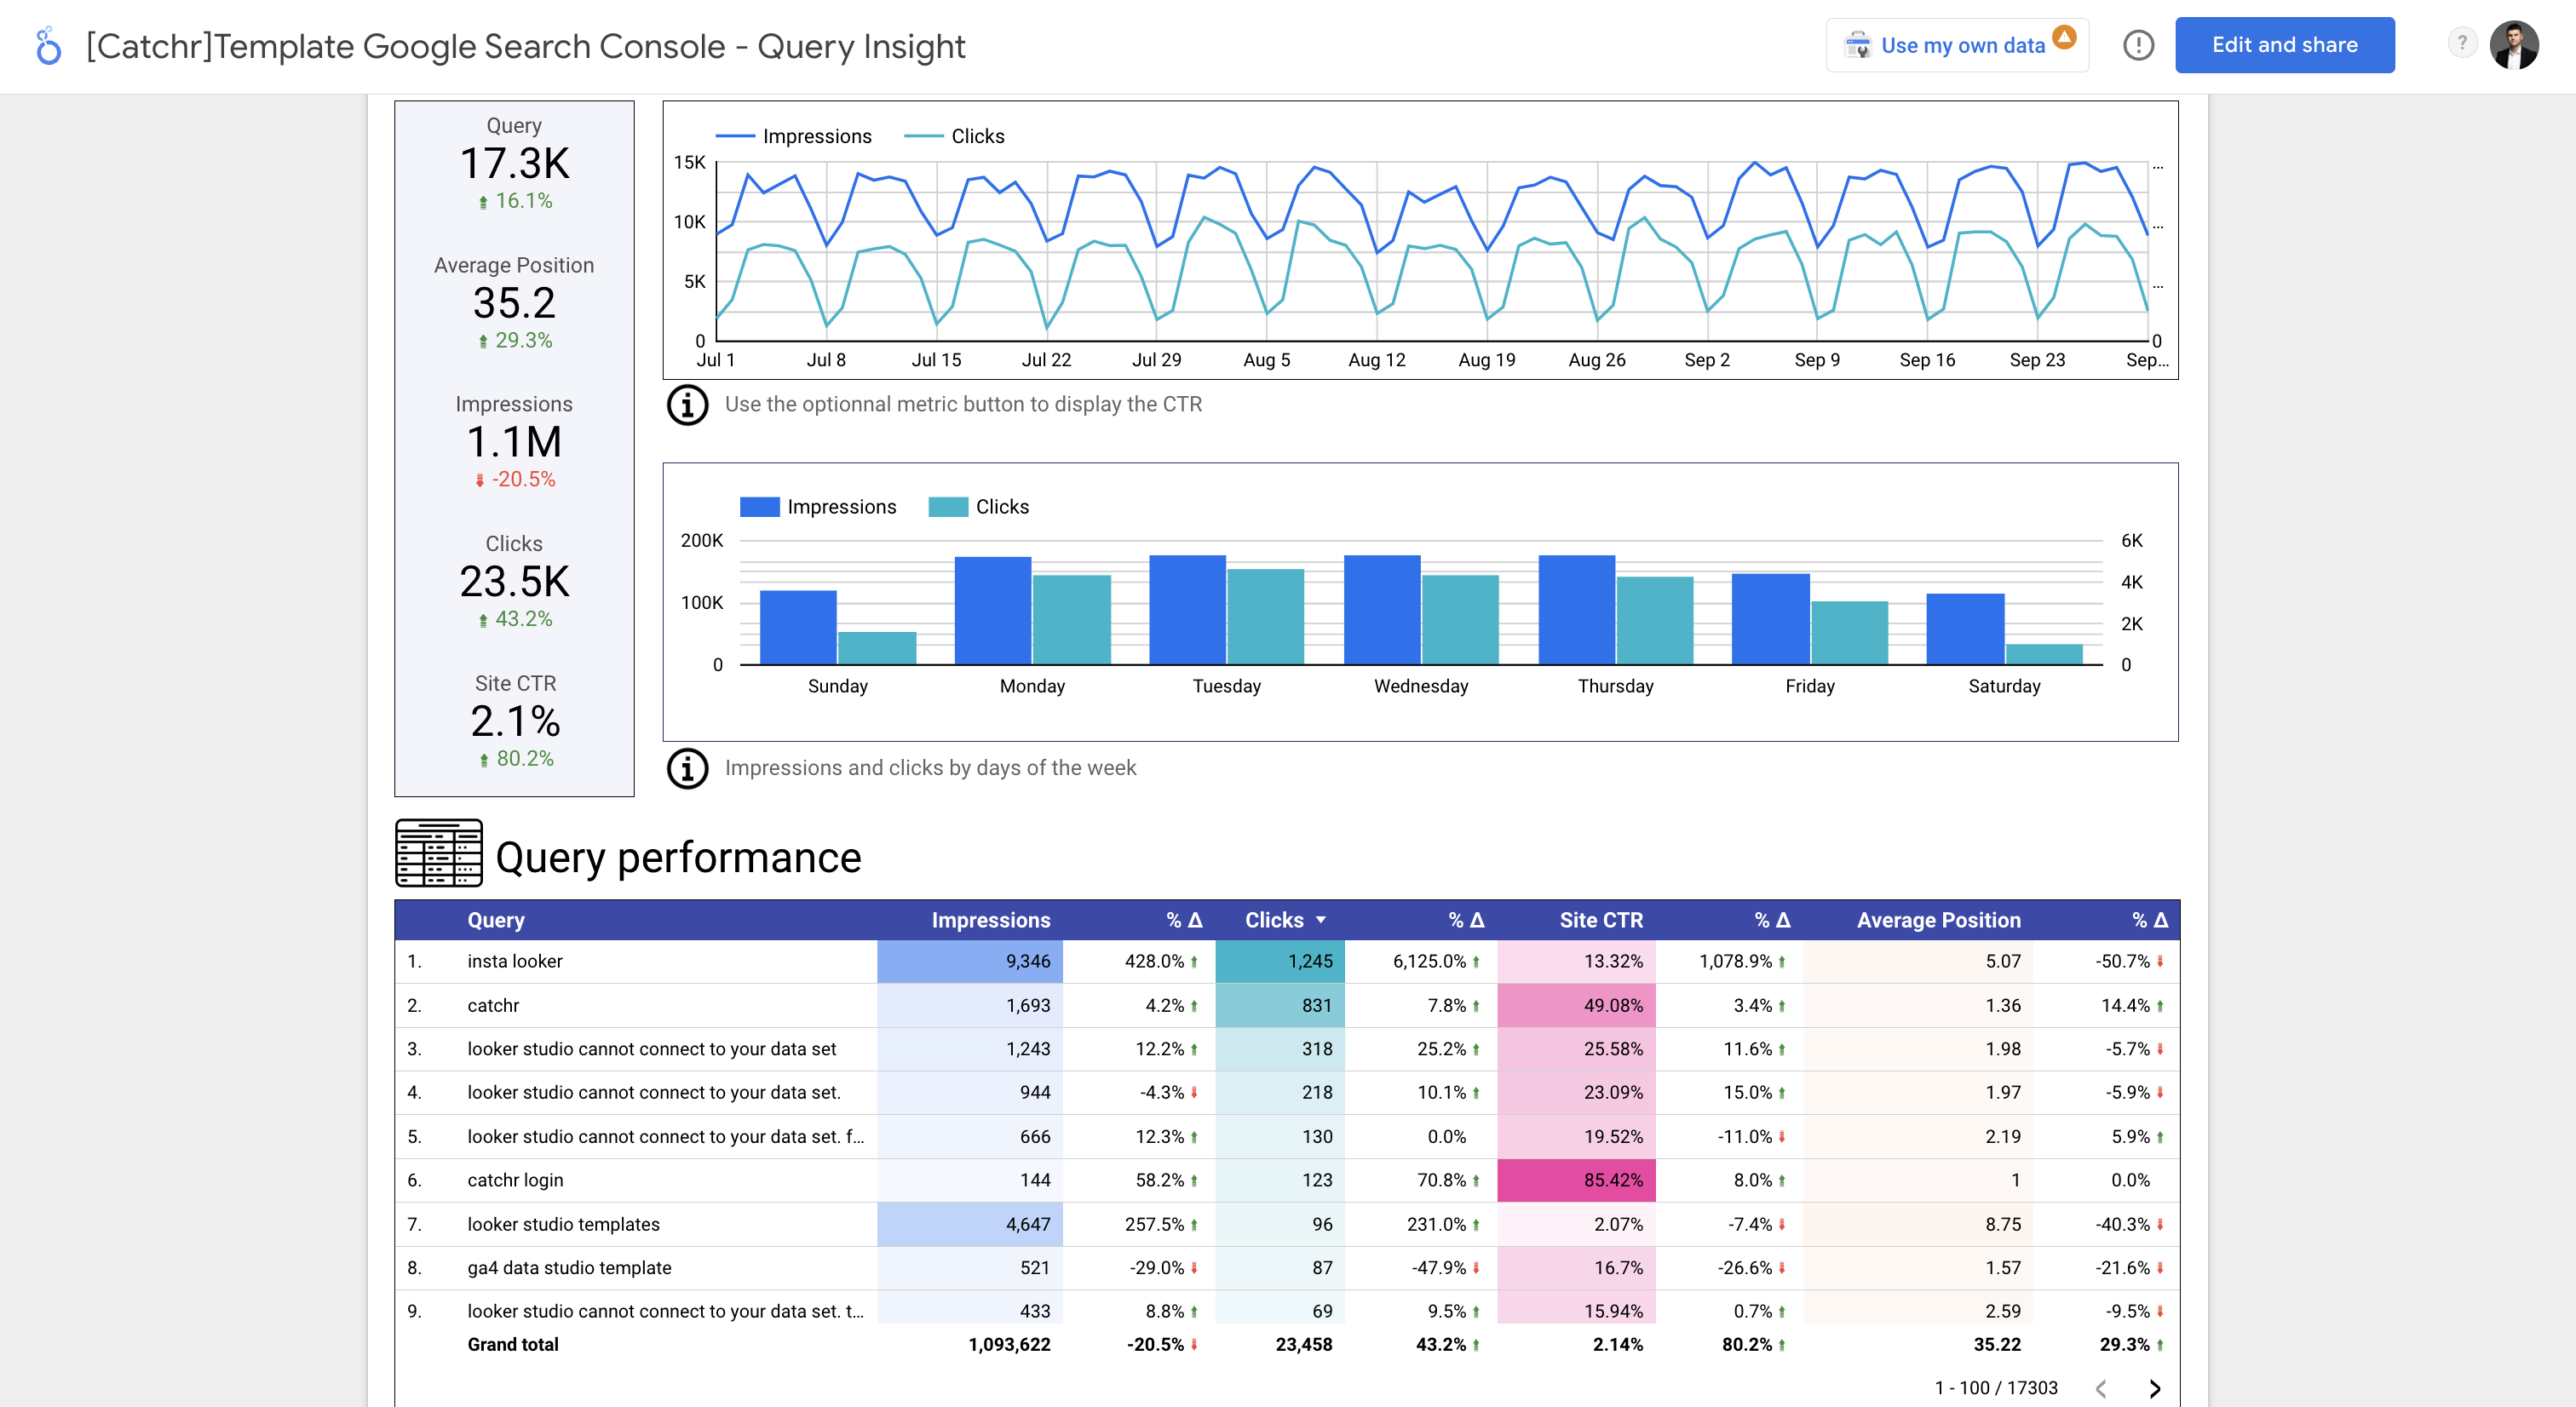
Task: Select the Tuesday clicks bar
Action: [1265, 616]
